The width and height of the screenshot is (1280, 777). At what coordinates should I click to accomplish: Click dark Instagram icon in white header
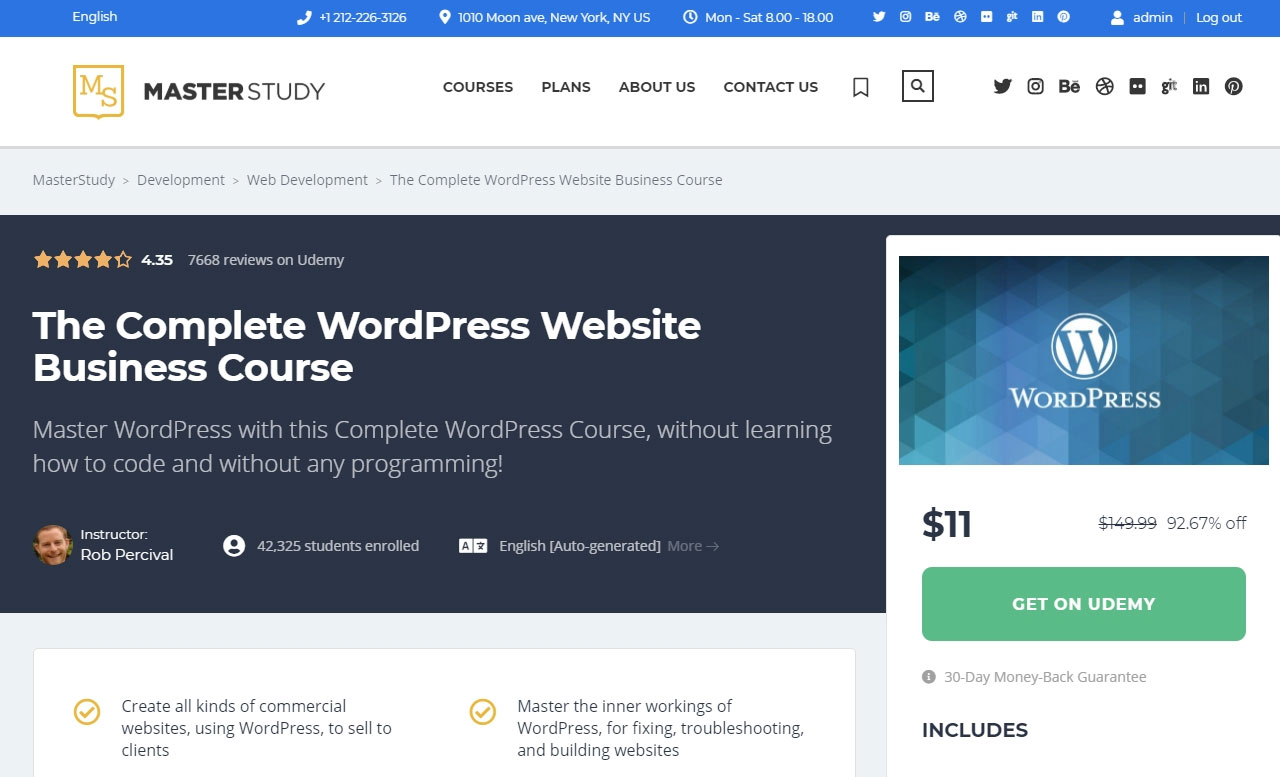pos(1036,87)
